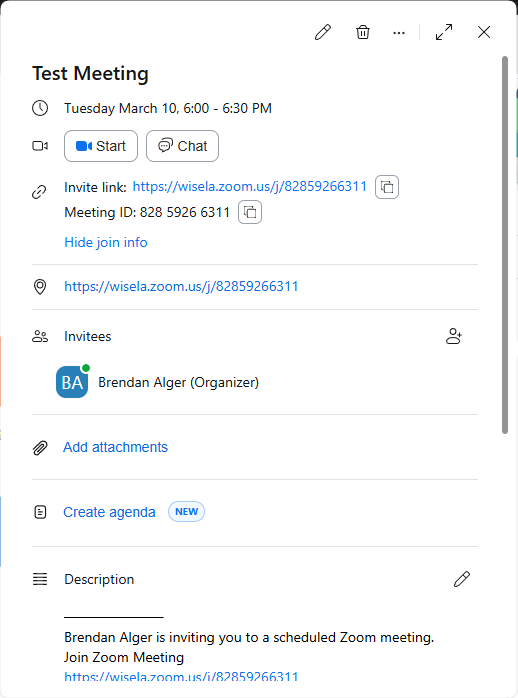The image size is (518, 698).
Task: Click the chain link icon beside Invite link
Action: pos(39,192)
